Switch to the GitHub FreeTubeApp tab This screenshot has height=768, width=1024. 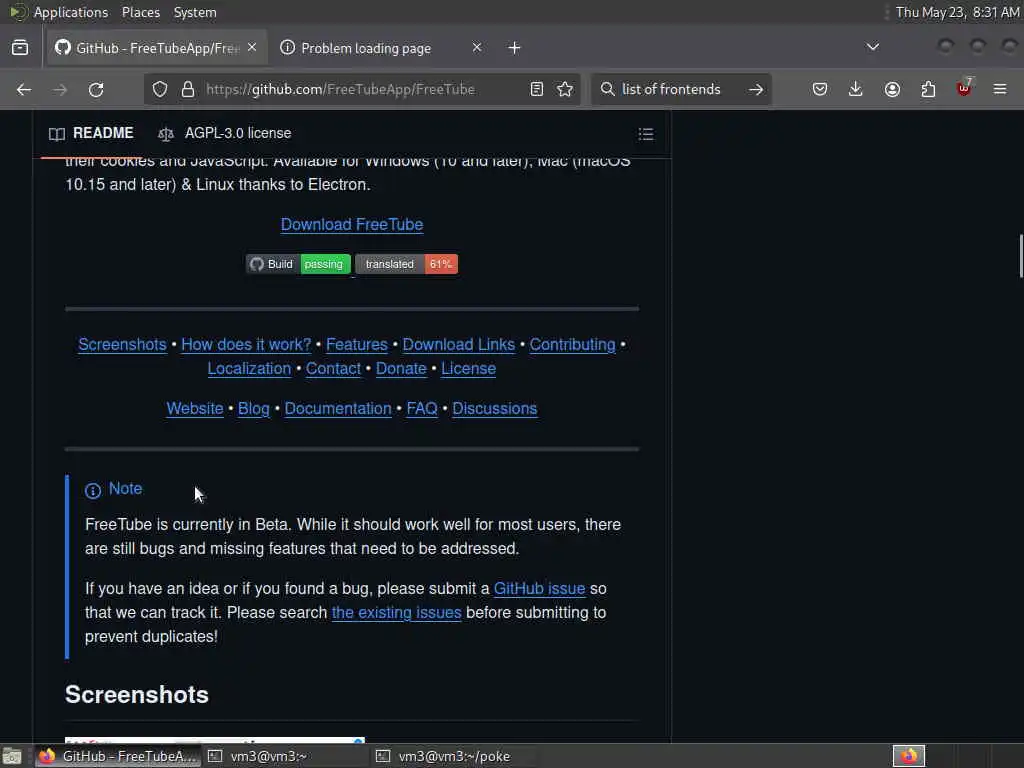coord(157,48)
